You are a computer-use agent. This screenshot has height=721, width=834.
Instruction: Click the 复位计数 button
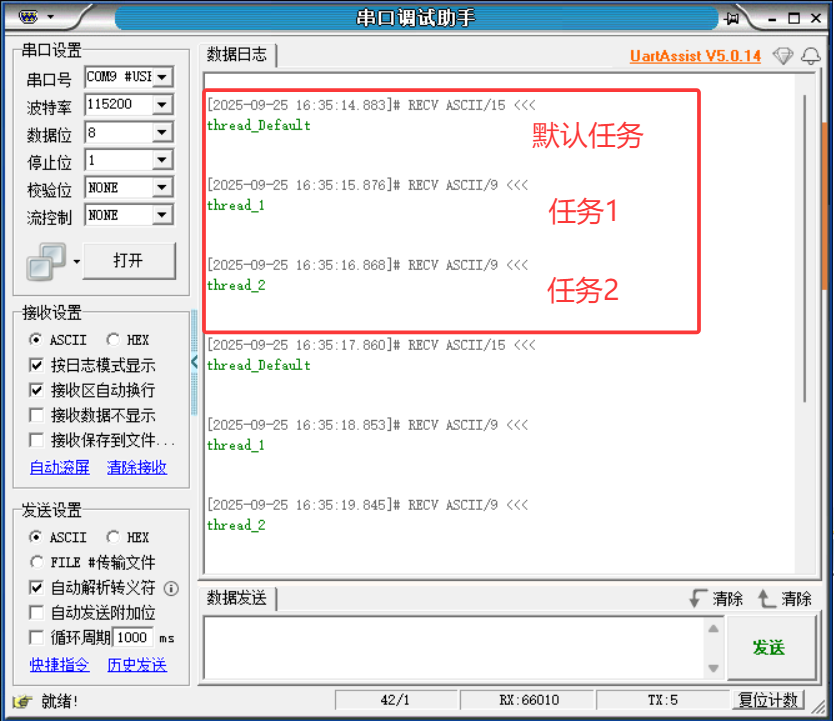point(768,700)
